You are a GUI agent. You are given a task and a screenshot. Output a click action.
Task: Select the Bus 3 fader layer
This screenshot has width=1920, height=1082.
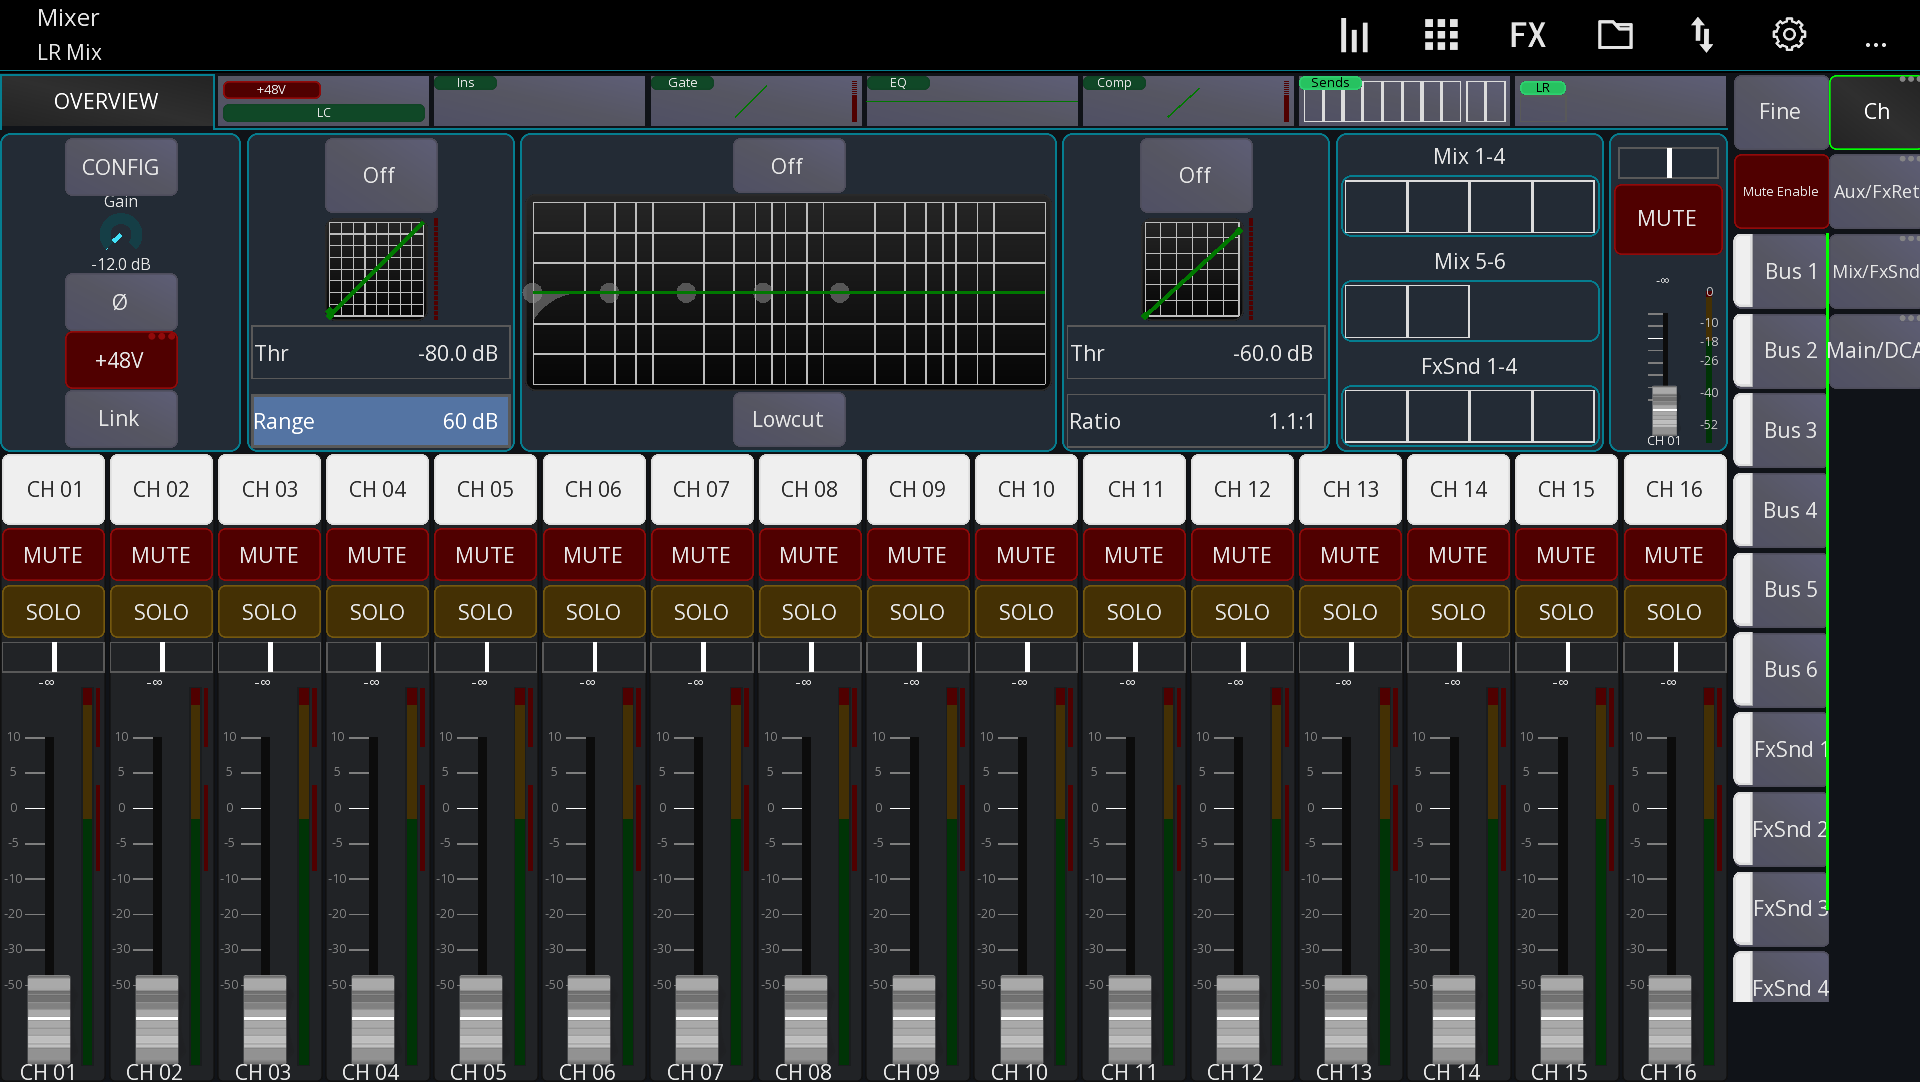point(1790,430)
